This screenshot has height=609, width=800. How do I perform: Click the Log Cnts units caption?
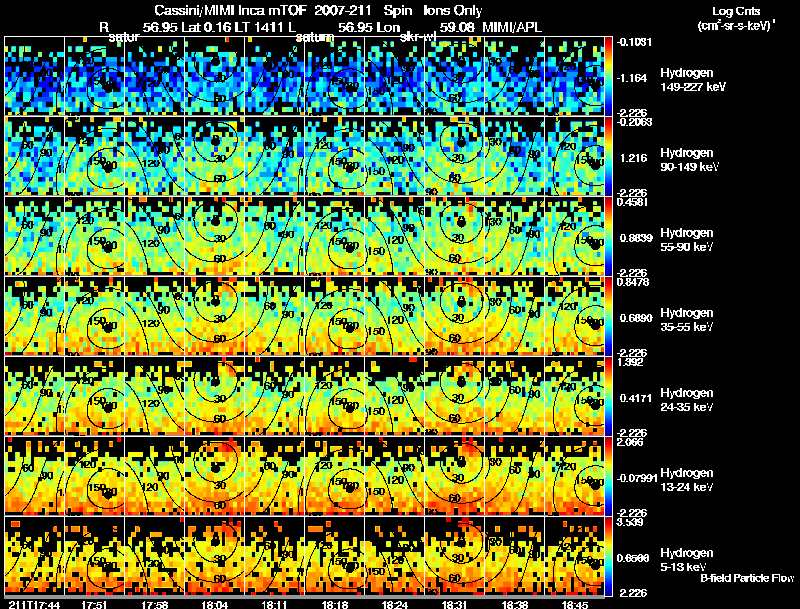[x=736, y=18]
